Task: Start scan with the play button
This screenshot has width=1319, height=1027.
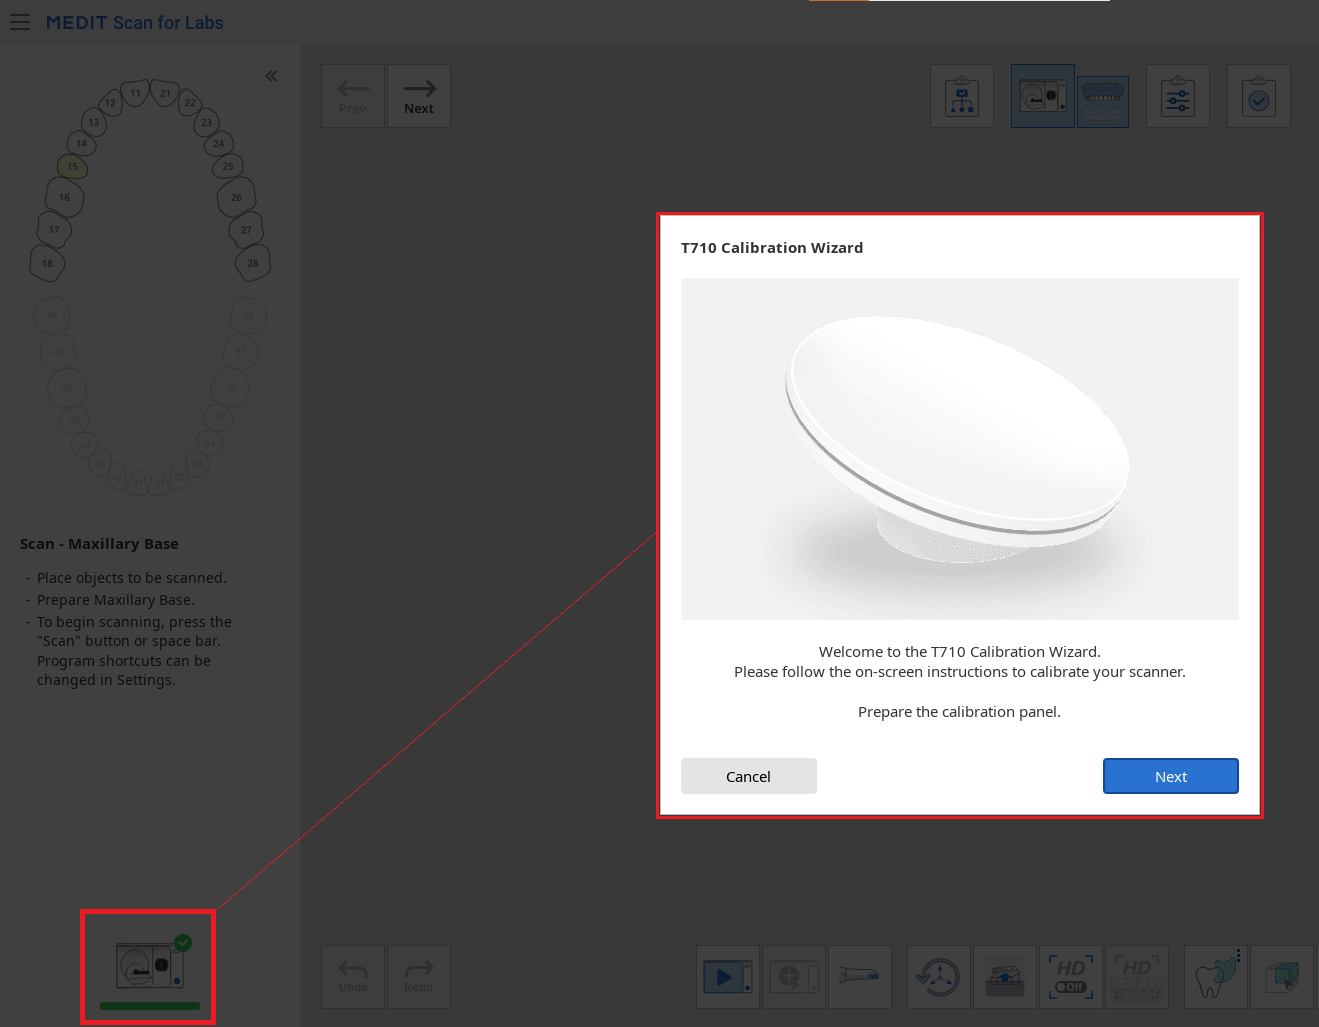Action: pyautogui.click(x=728, y=977)
